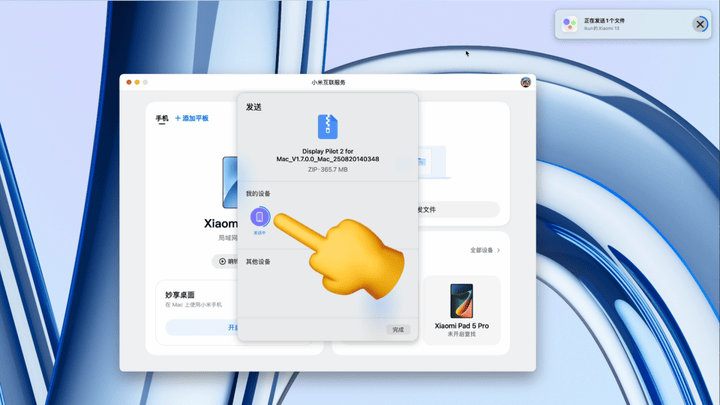The image size is (720, 405).
Task: Click the 妙享桌面 card title
Action: coord(180,295)
